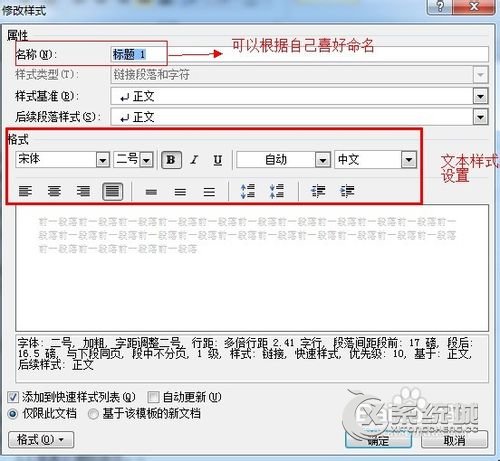Select 基于该模板的新文档 radio option
Viewport: 500px width, 461px height.
(93, 414)
